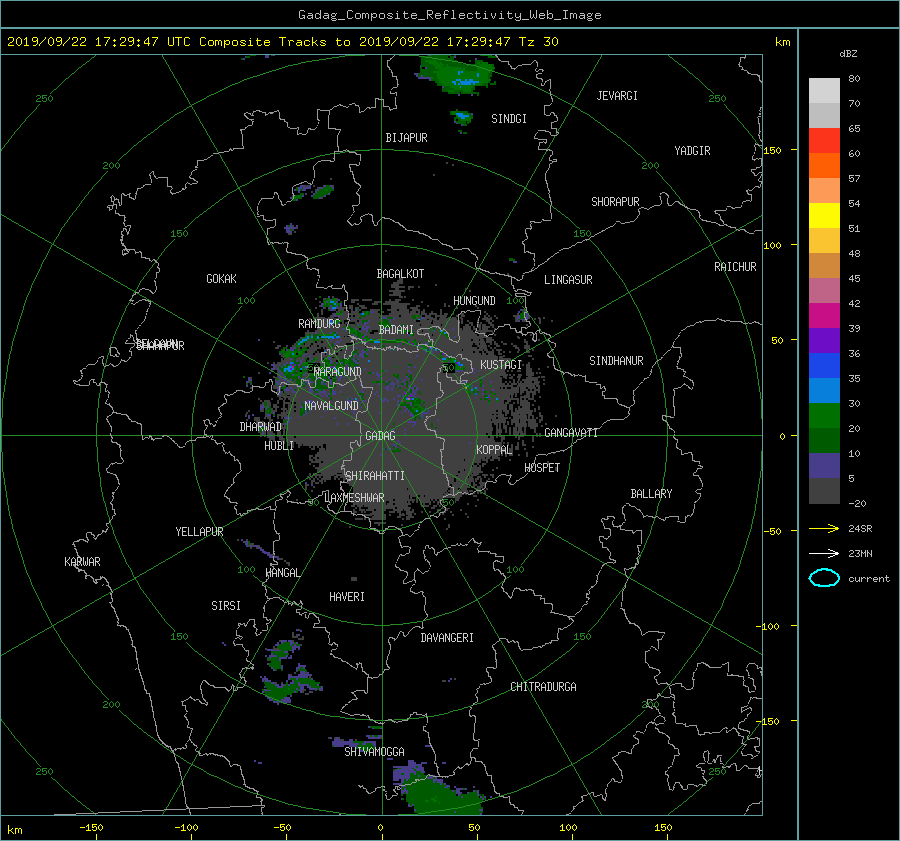Image resolution: width=900 pixels, height=841 pixels.
Task: Click the KOPPAL city label
Action: pyautogui.click(x=494, y=450)
